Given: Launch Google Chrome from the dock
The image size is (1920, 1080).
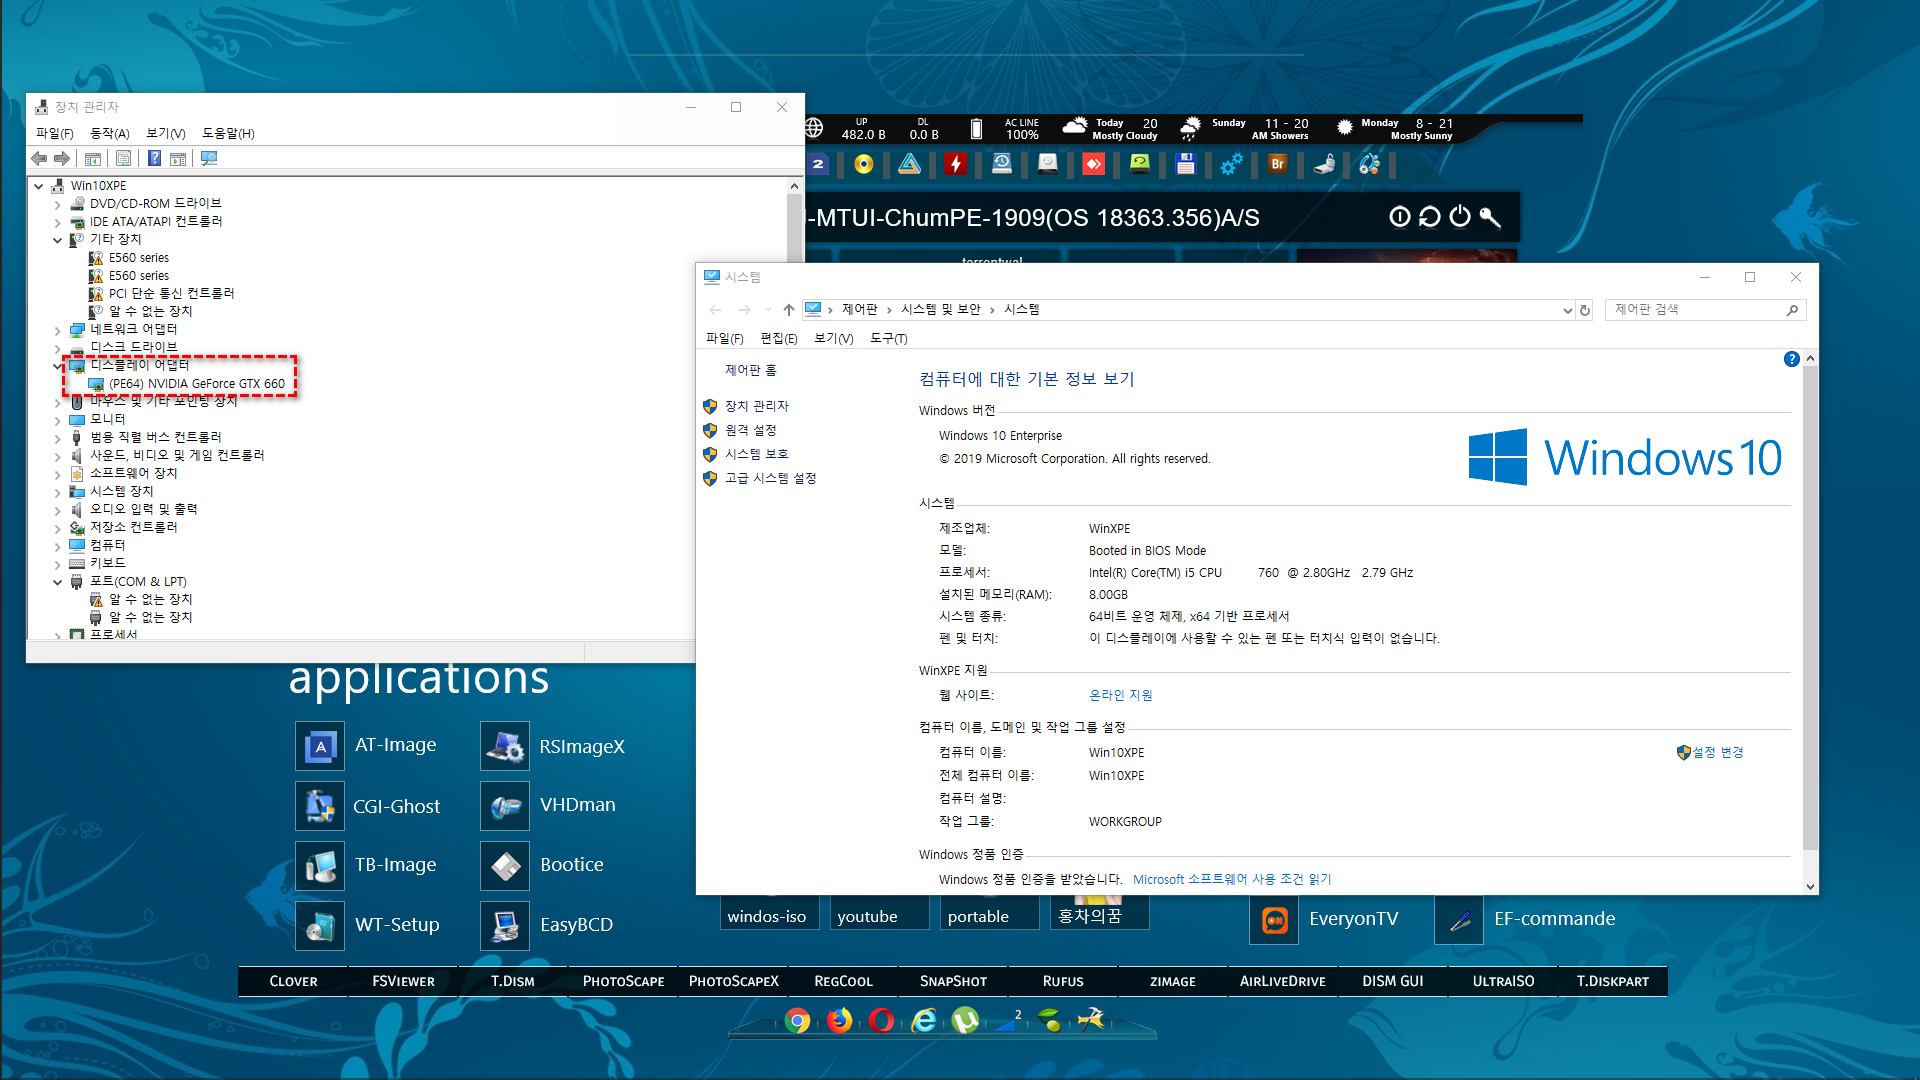Looking at the screenshot, I should pyautogui.click(x=798, y=1020).
